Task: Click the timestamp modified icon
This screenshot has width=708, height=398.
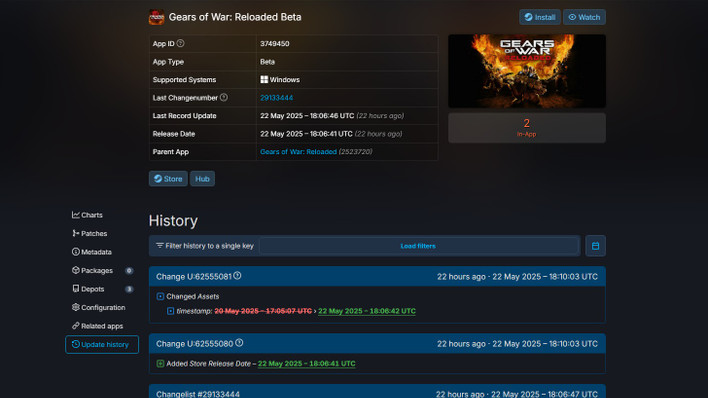Action: coord(170,311)
